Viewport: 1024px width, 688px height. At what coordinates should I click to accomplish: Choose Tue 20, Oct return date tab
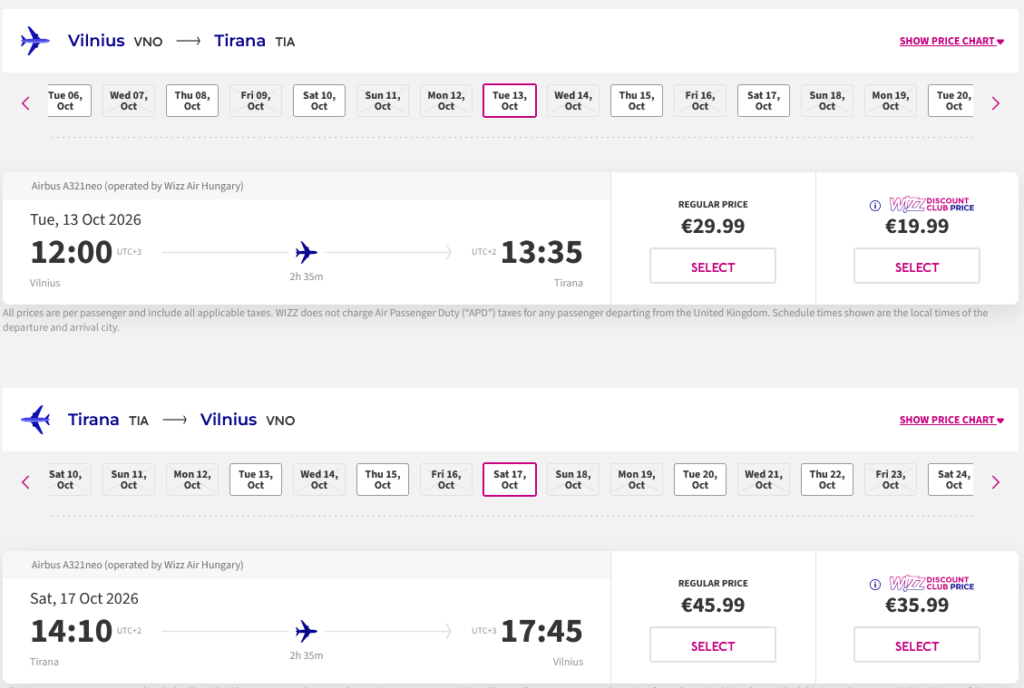[700, 480]
